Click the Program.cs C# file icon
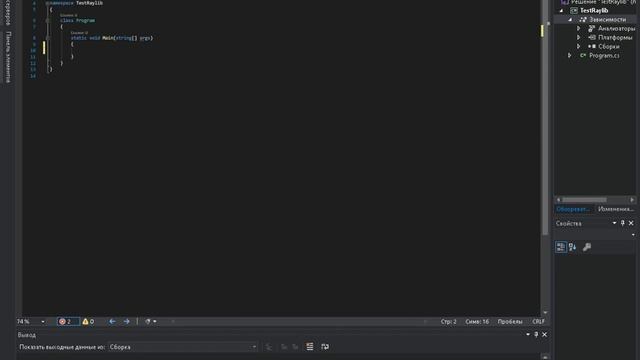The height and width of the screenshot is (360, 640). [583, 56]
